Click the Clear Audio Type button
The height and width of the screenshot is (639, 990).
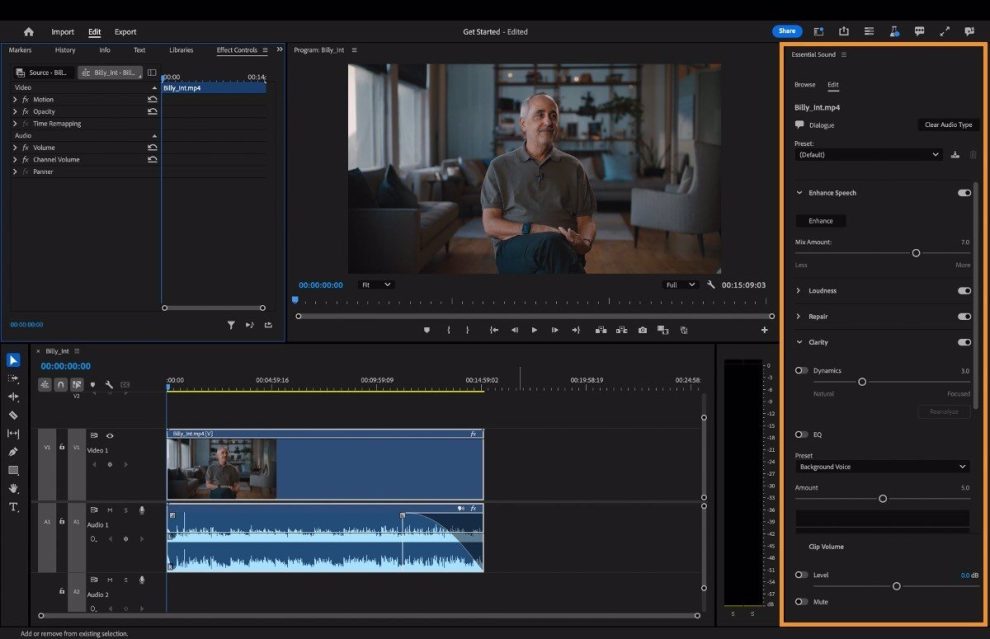pos(948,125)
